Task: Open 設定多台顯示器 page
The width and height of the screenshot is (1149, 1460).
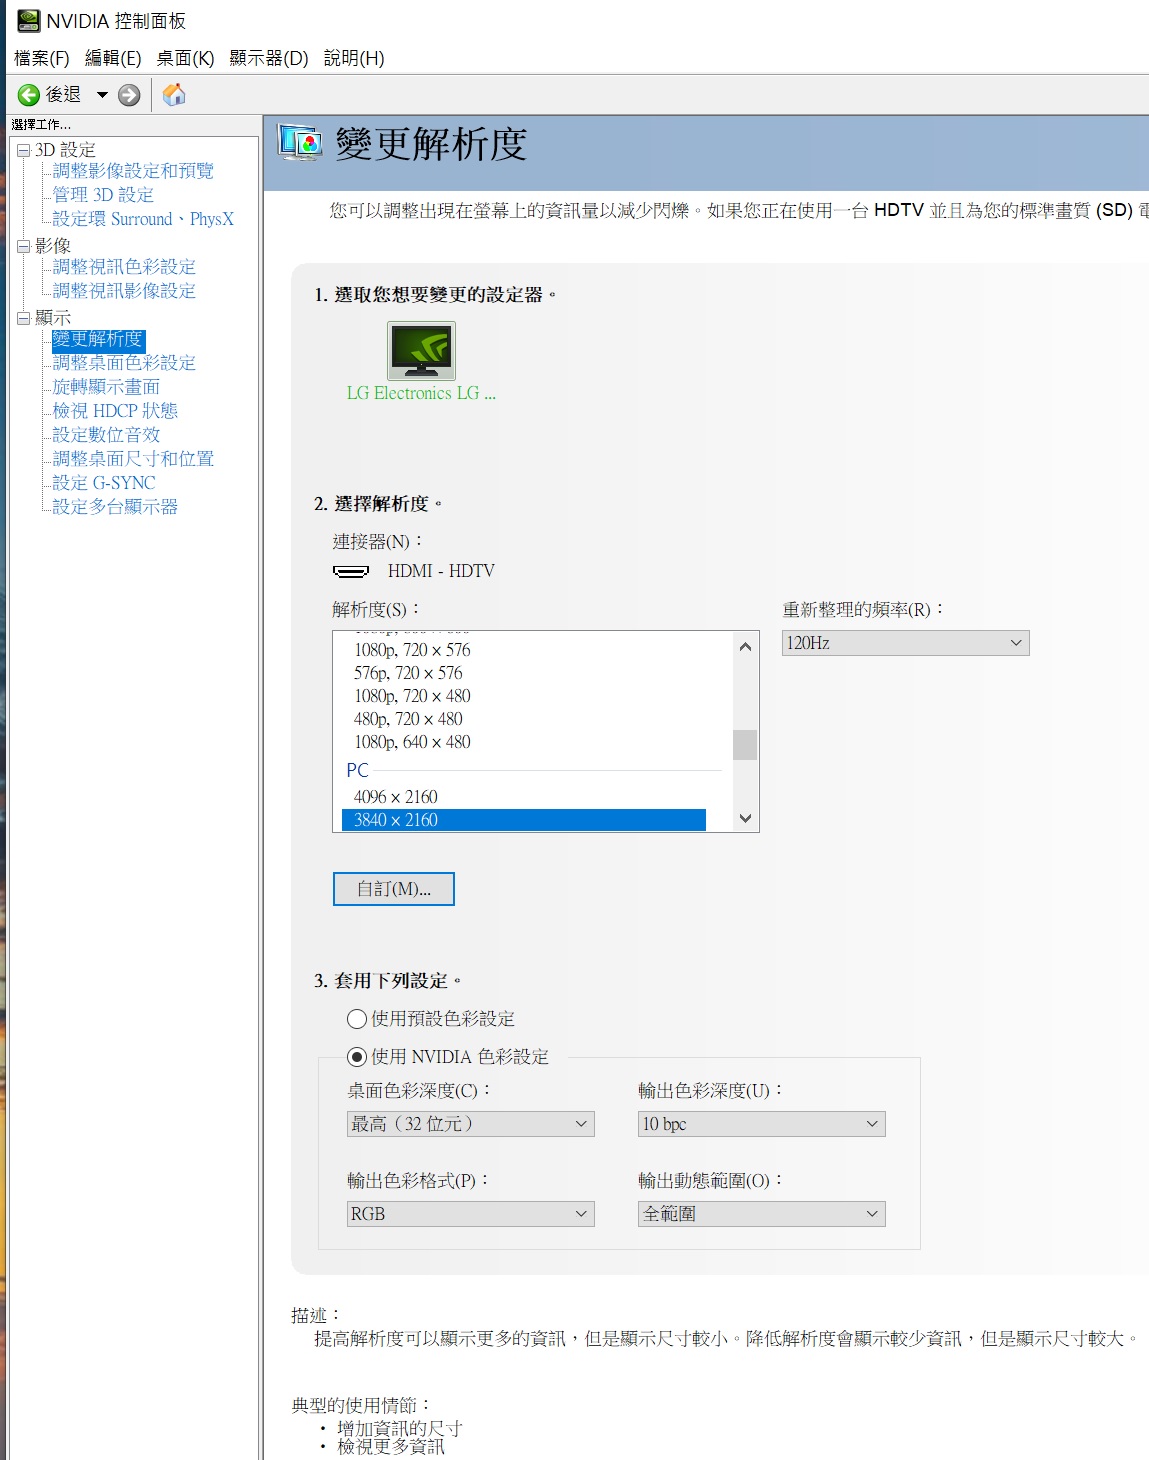Action: [x=115, y=507]
